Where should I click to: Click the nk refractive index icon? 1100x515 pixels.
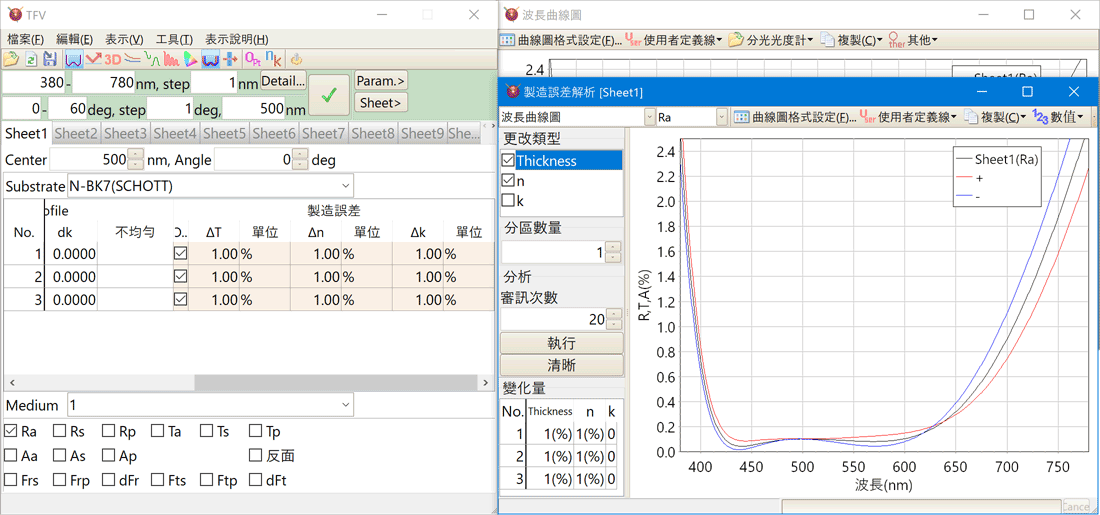(271, 60)
